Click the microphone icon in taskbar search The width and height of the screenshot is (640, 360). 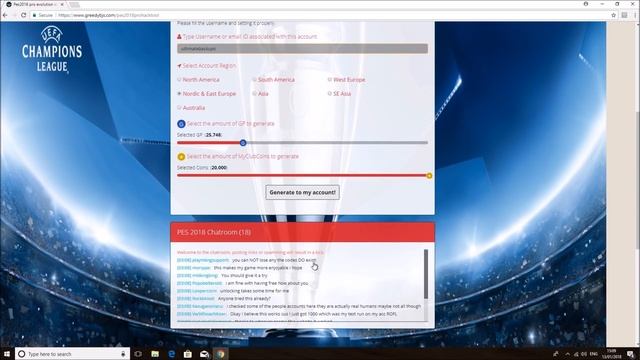coord(123,354)
